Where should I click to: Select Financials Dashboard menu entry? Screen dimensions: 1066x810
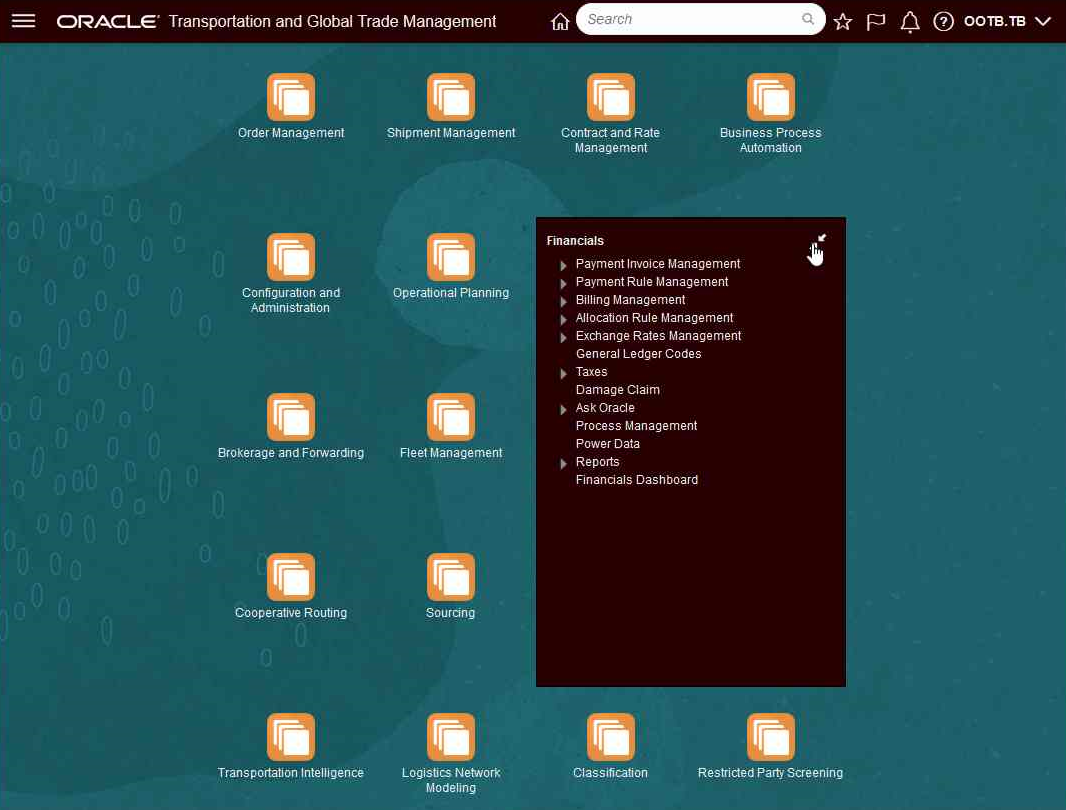(x=636, y=479)
